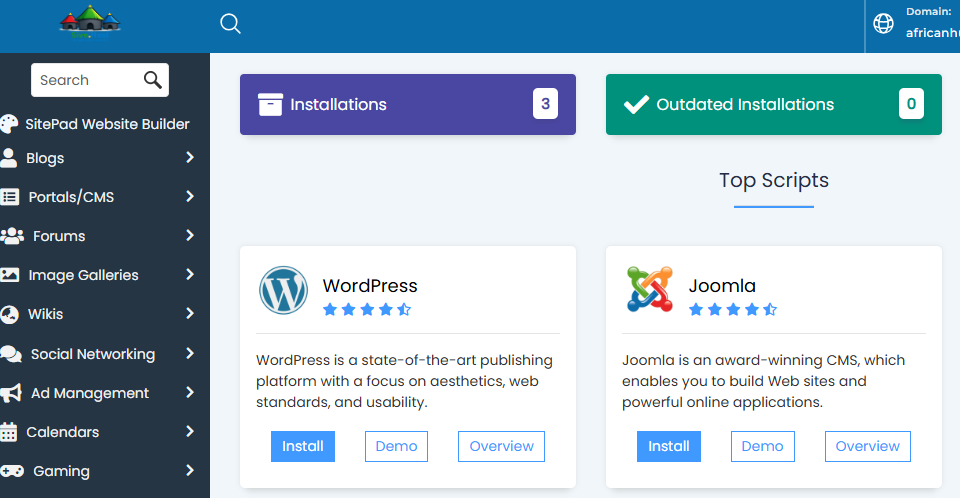Click the search magnifier in top bar
Screen dimensions: 960x498
230,24
